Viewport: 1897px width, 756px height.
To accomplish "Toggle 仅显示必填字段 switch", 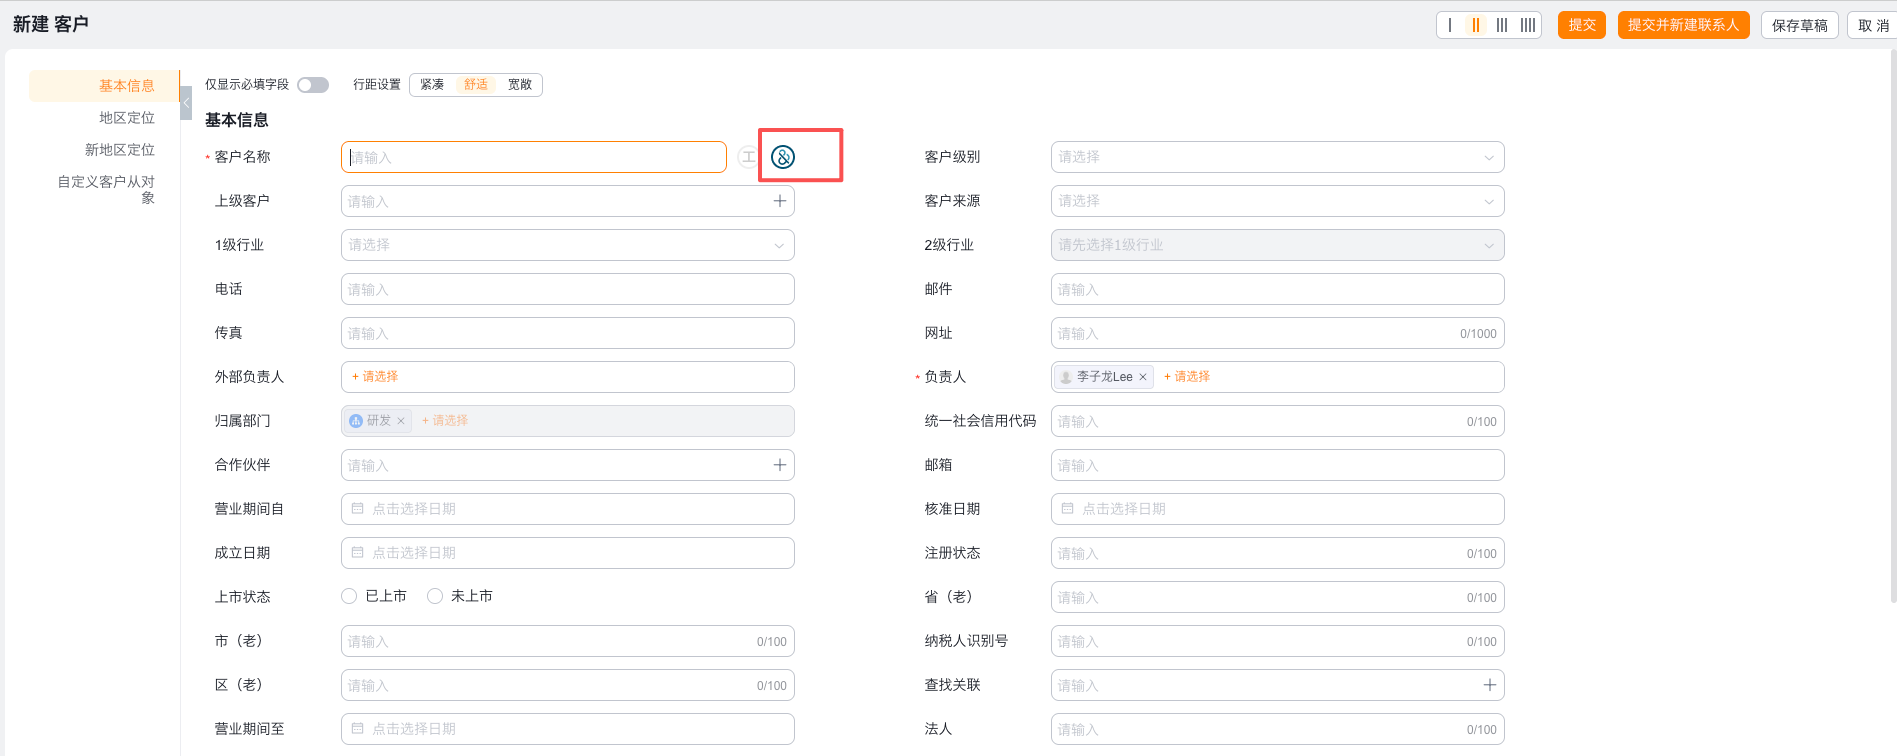I will pyautogui.click(x=313, y=85).
